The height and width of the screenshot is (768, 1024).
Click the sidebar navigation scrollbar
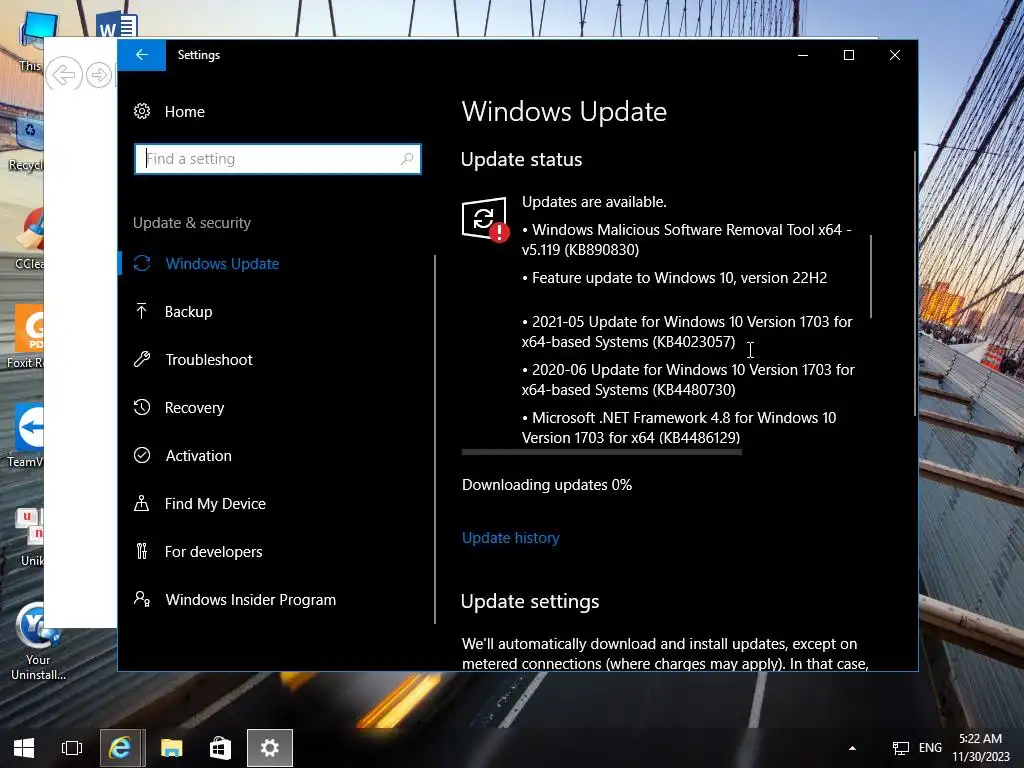point(435,440)
